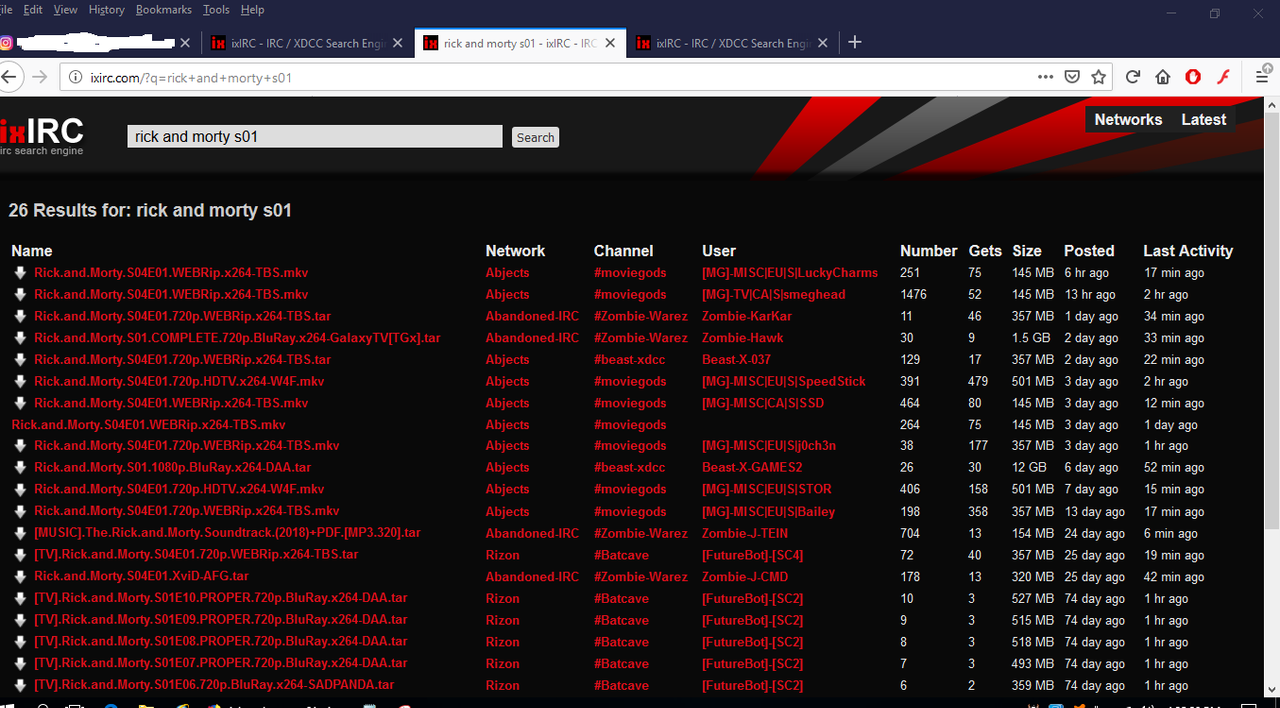Click the Search button
The image size is (1280, 708).
pyautogui.click(x=535, y=137)
